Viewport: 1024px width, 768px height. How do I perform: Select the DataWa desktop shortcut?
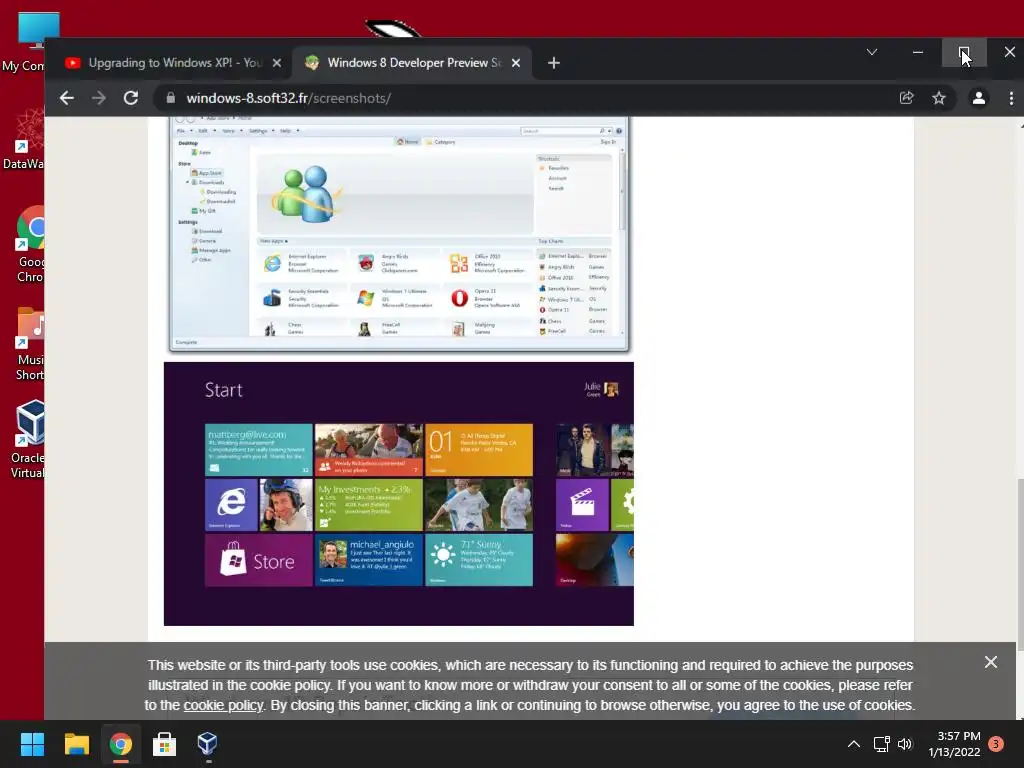24,140
